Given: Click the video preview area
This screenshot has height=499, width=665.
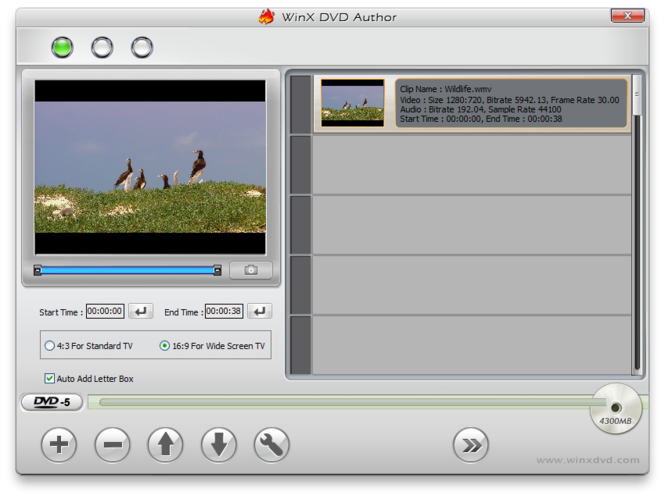Looking at the screenshot, I should (x=150, y=167).
